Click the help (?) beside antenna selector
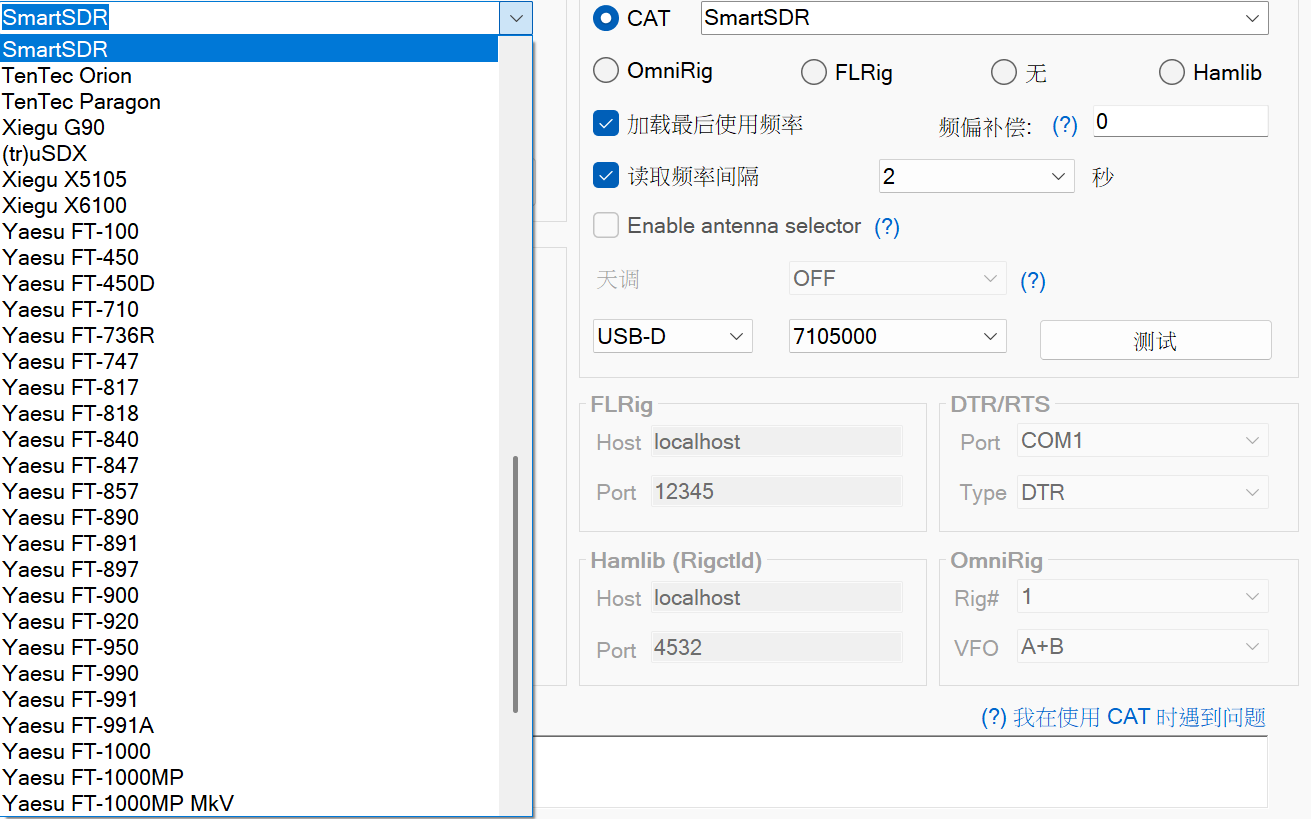 point(887,227)
